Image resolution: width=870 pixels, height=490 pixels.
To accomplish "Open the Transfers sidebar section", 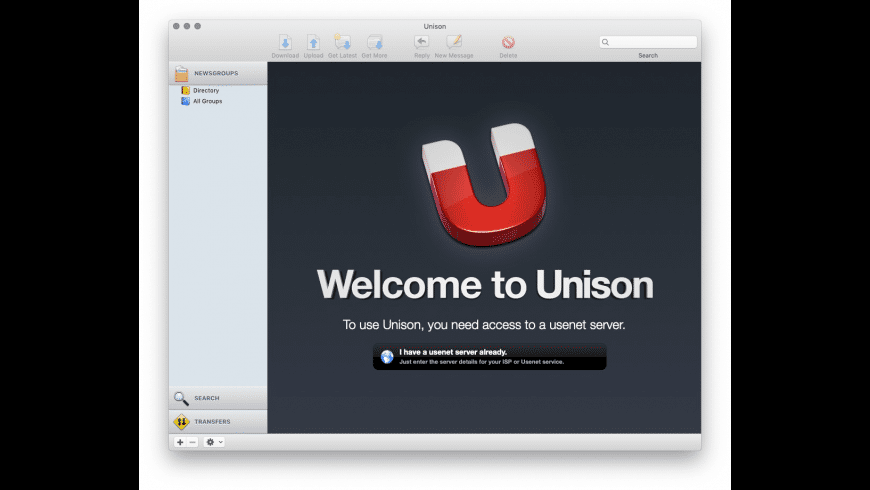I will pos(218,422).
